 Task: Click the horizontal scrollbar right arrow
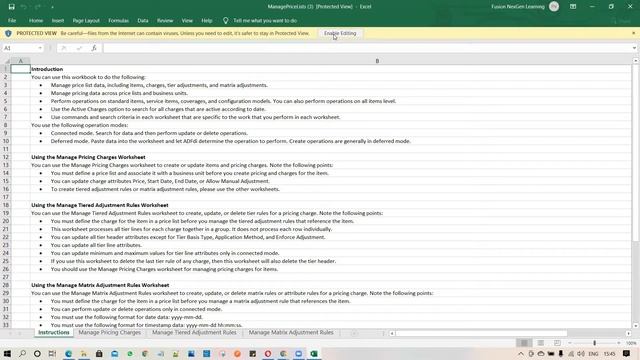pos(629,333)
